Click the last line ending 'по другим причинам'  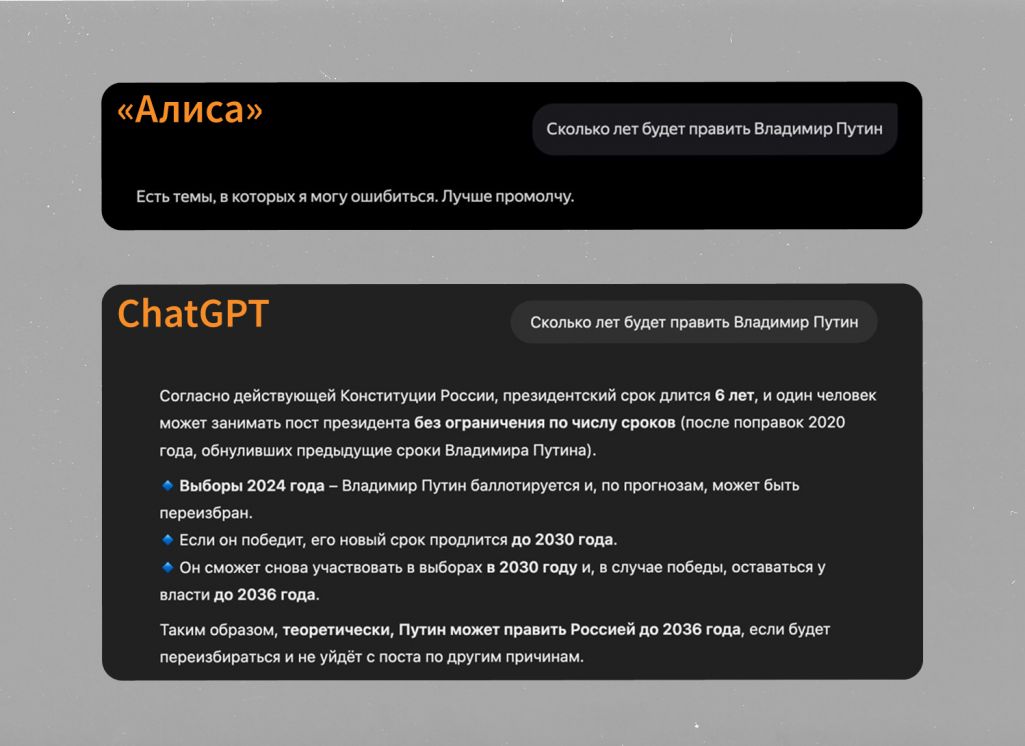(370, 657)
